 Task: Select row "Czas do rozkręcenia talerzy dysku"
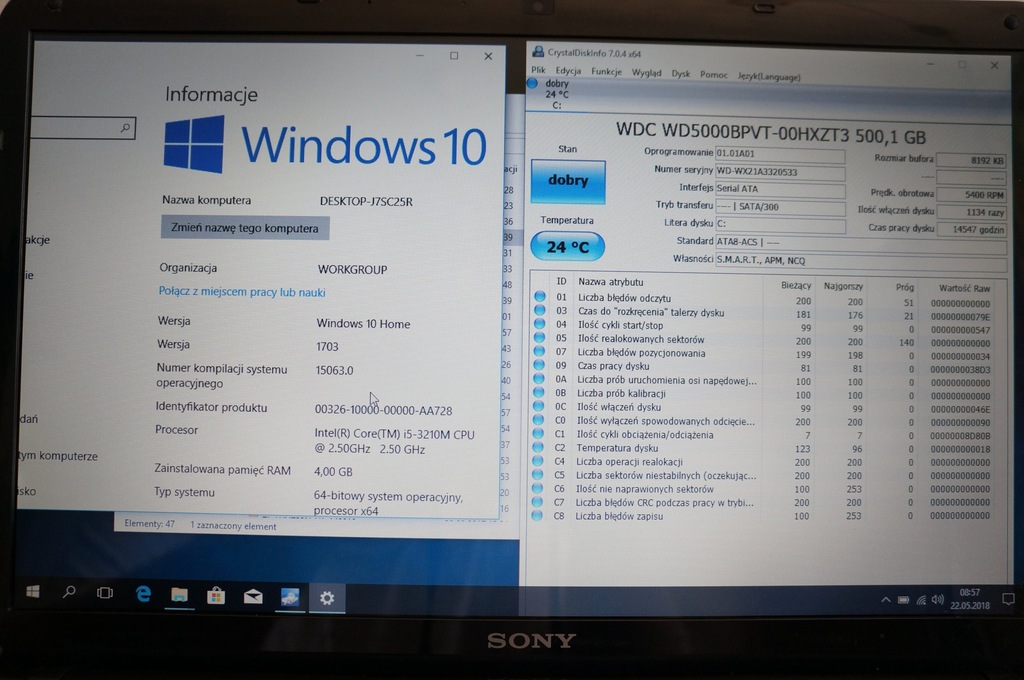765,314
